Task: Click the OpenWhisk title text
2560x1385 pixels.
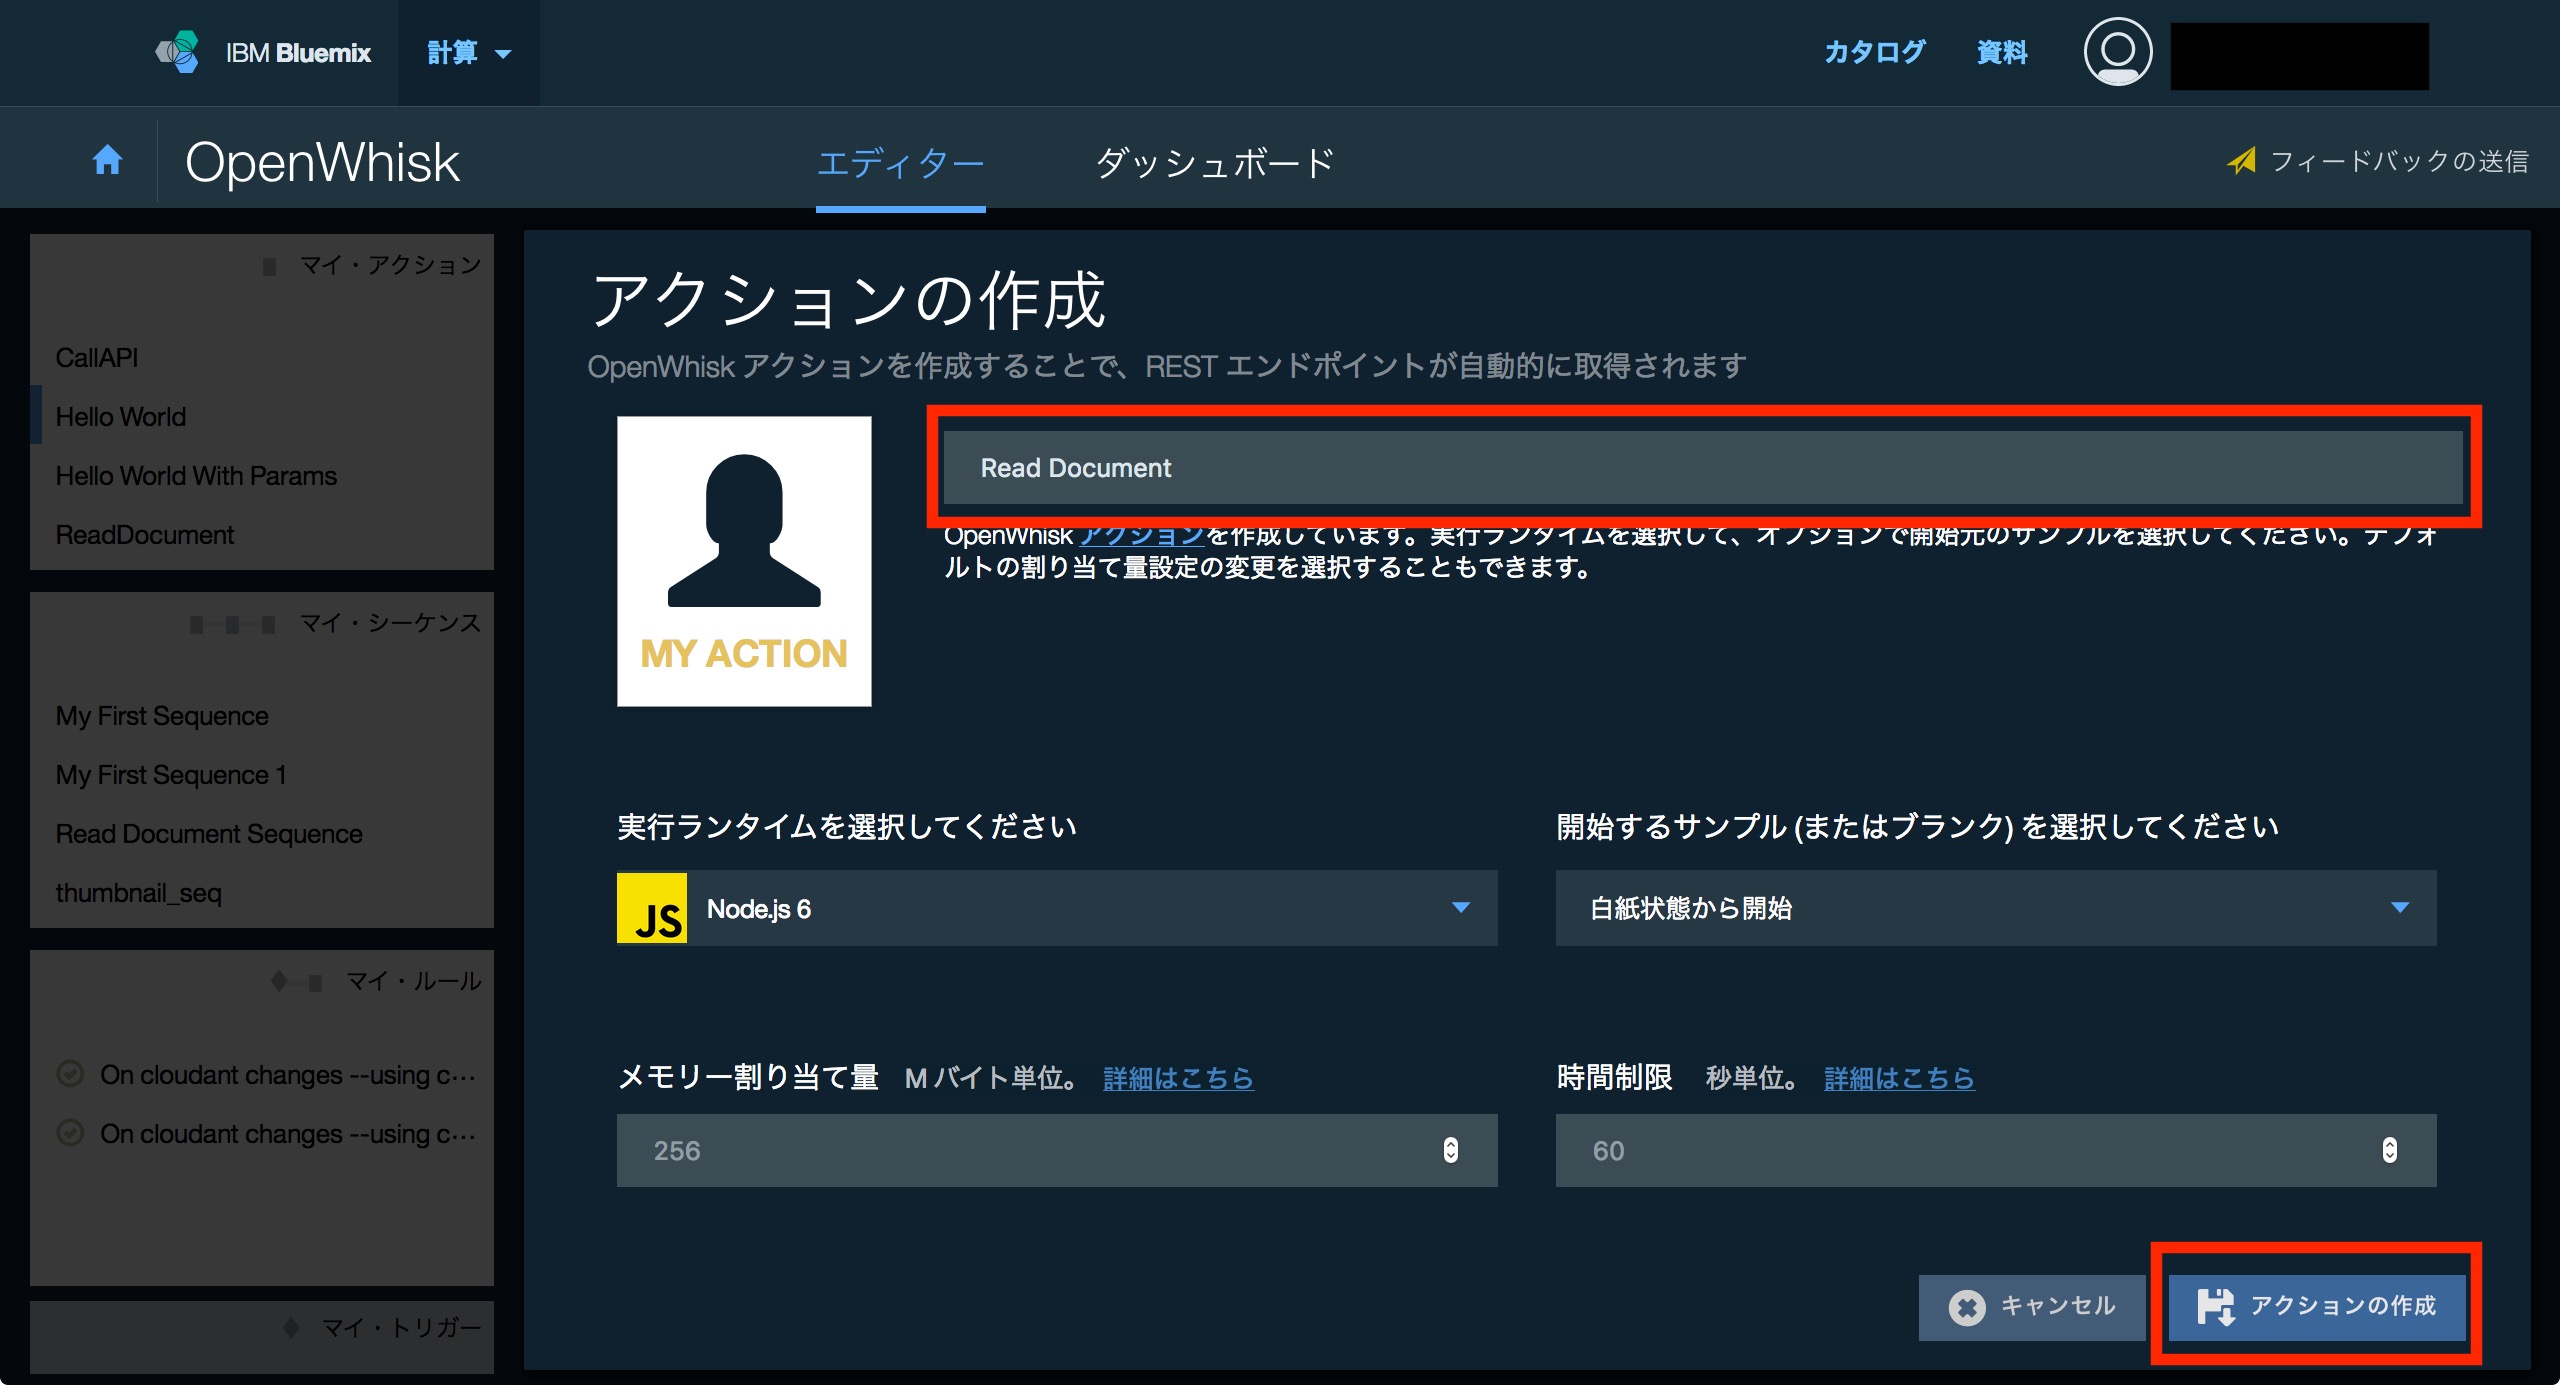Action: tap(322, 162)
